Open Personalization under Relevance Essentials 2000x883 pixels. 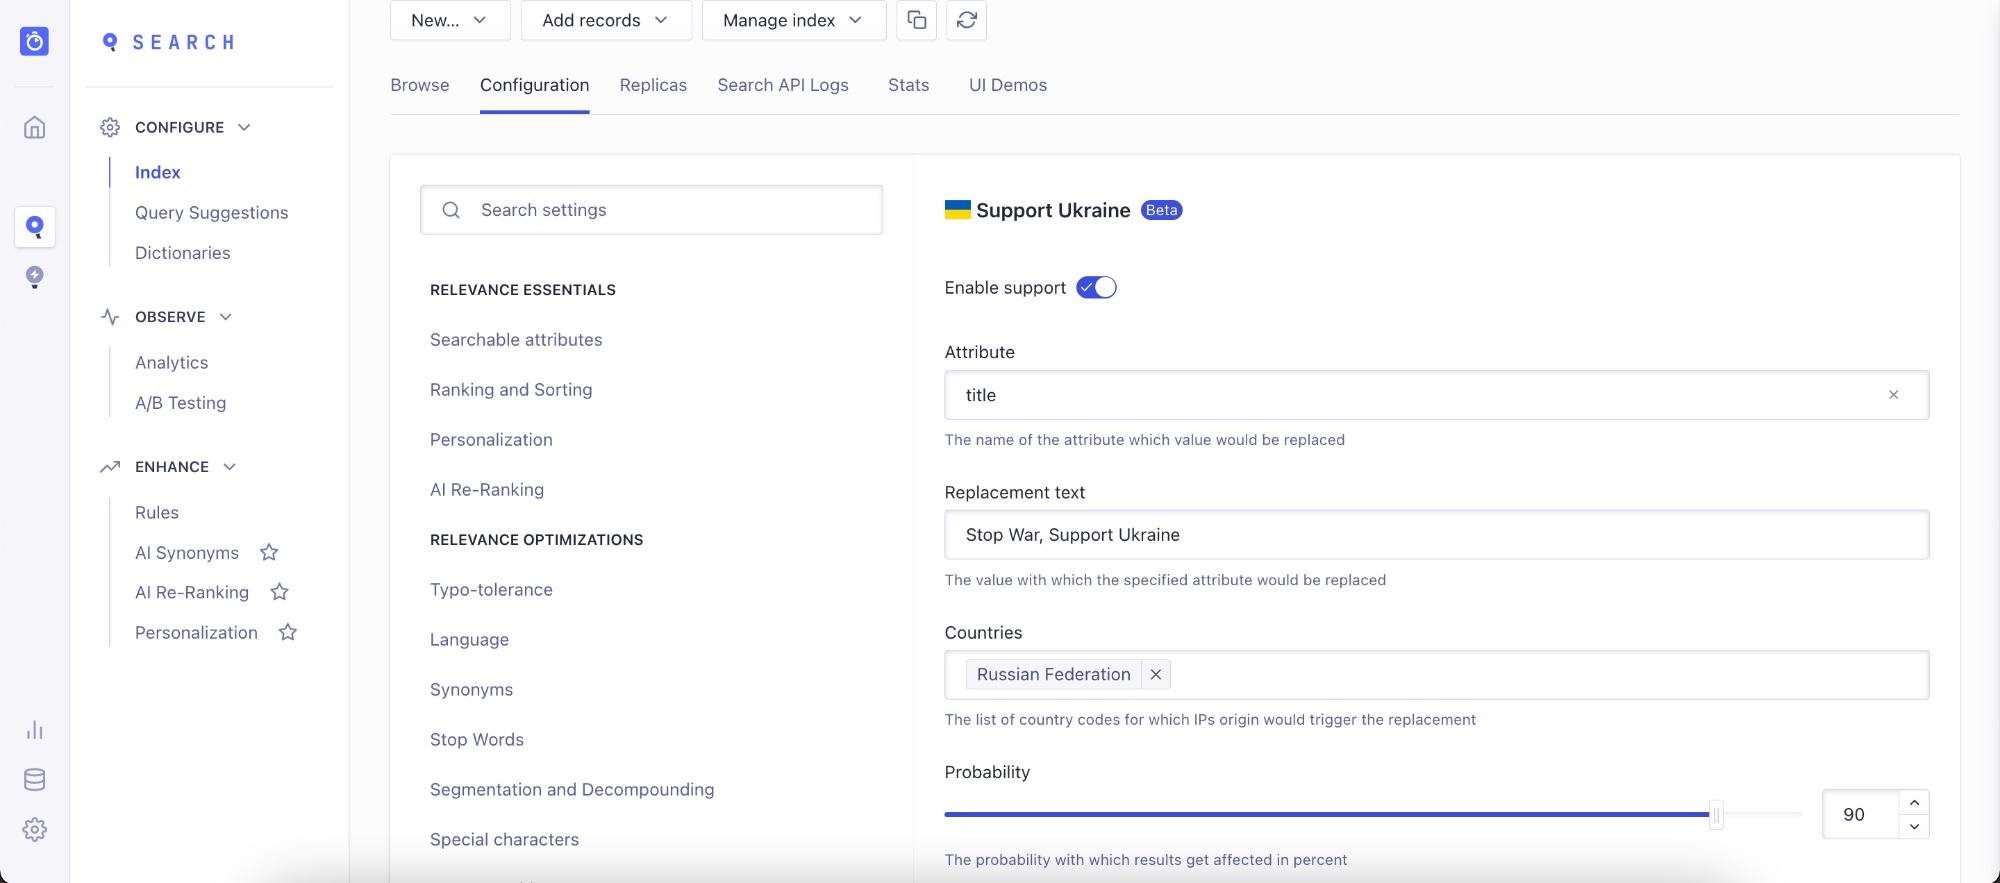pyautogui.click(x=491, y=440)
